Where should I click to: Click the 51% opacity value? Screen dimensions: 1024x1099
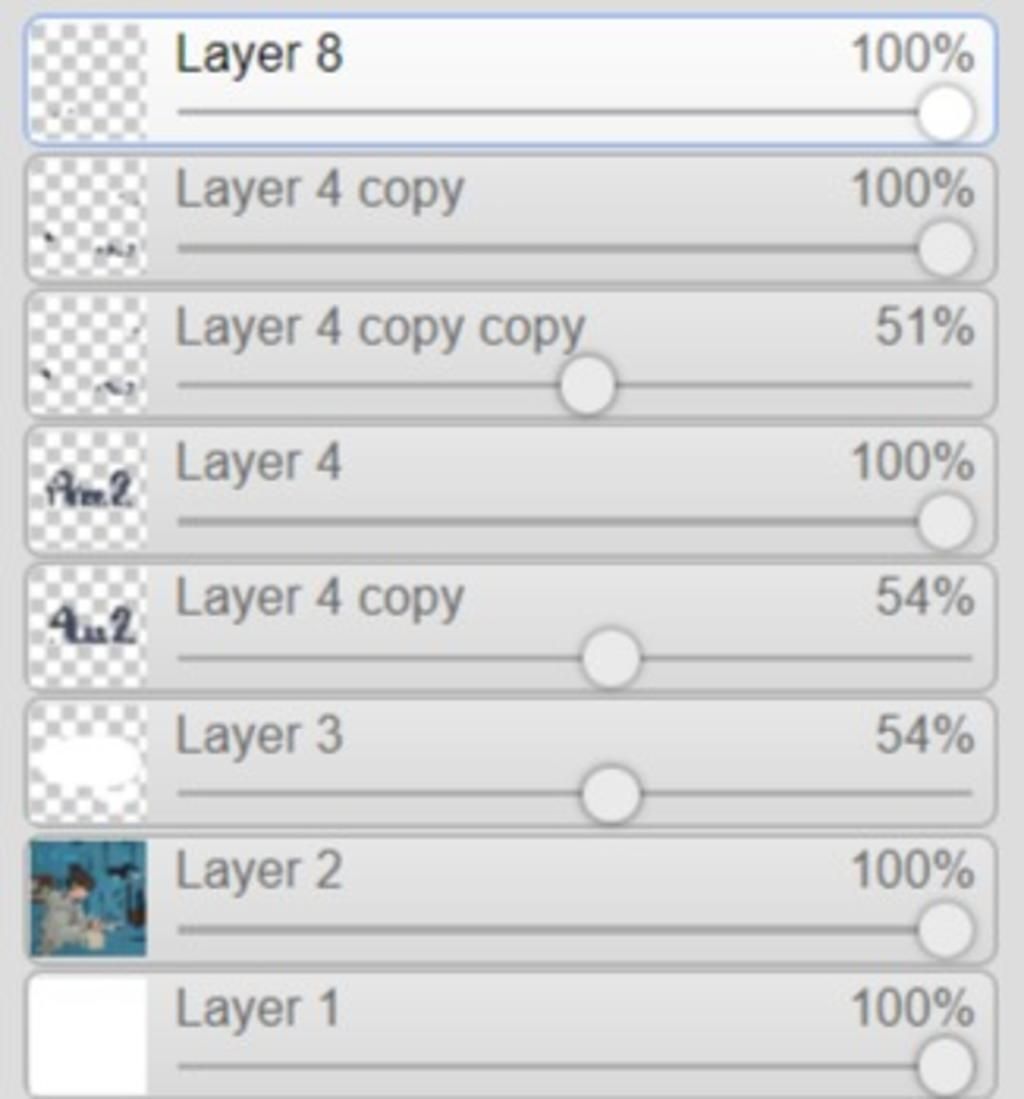tap(924, 327)
